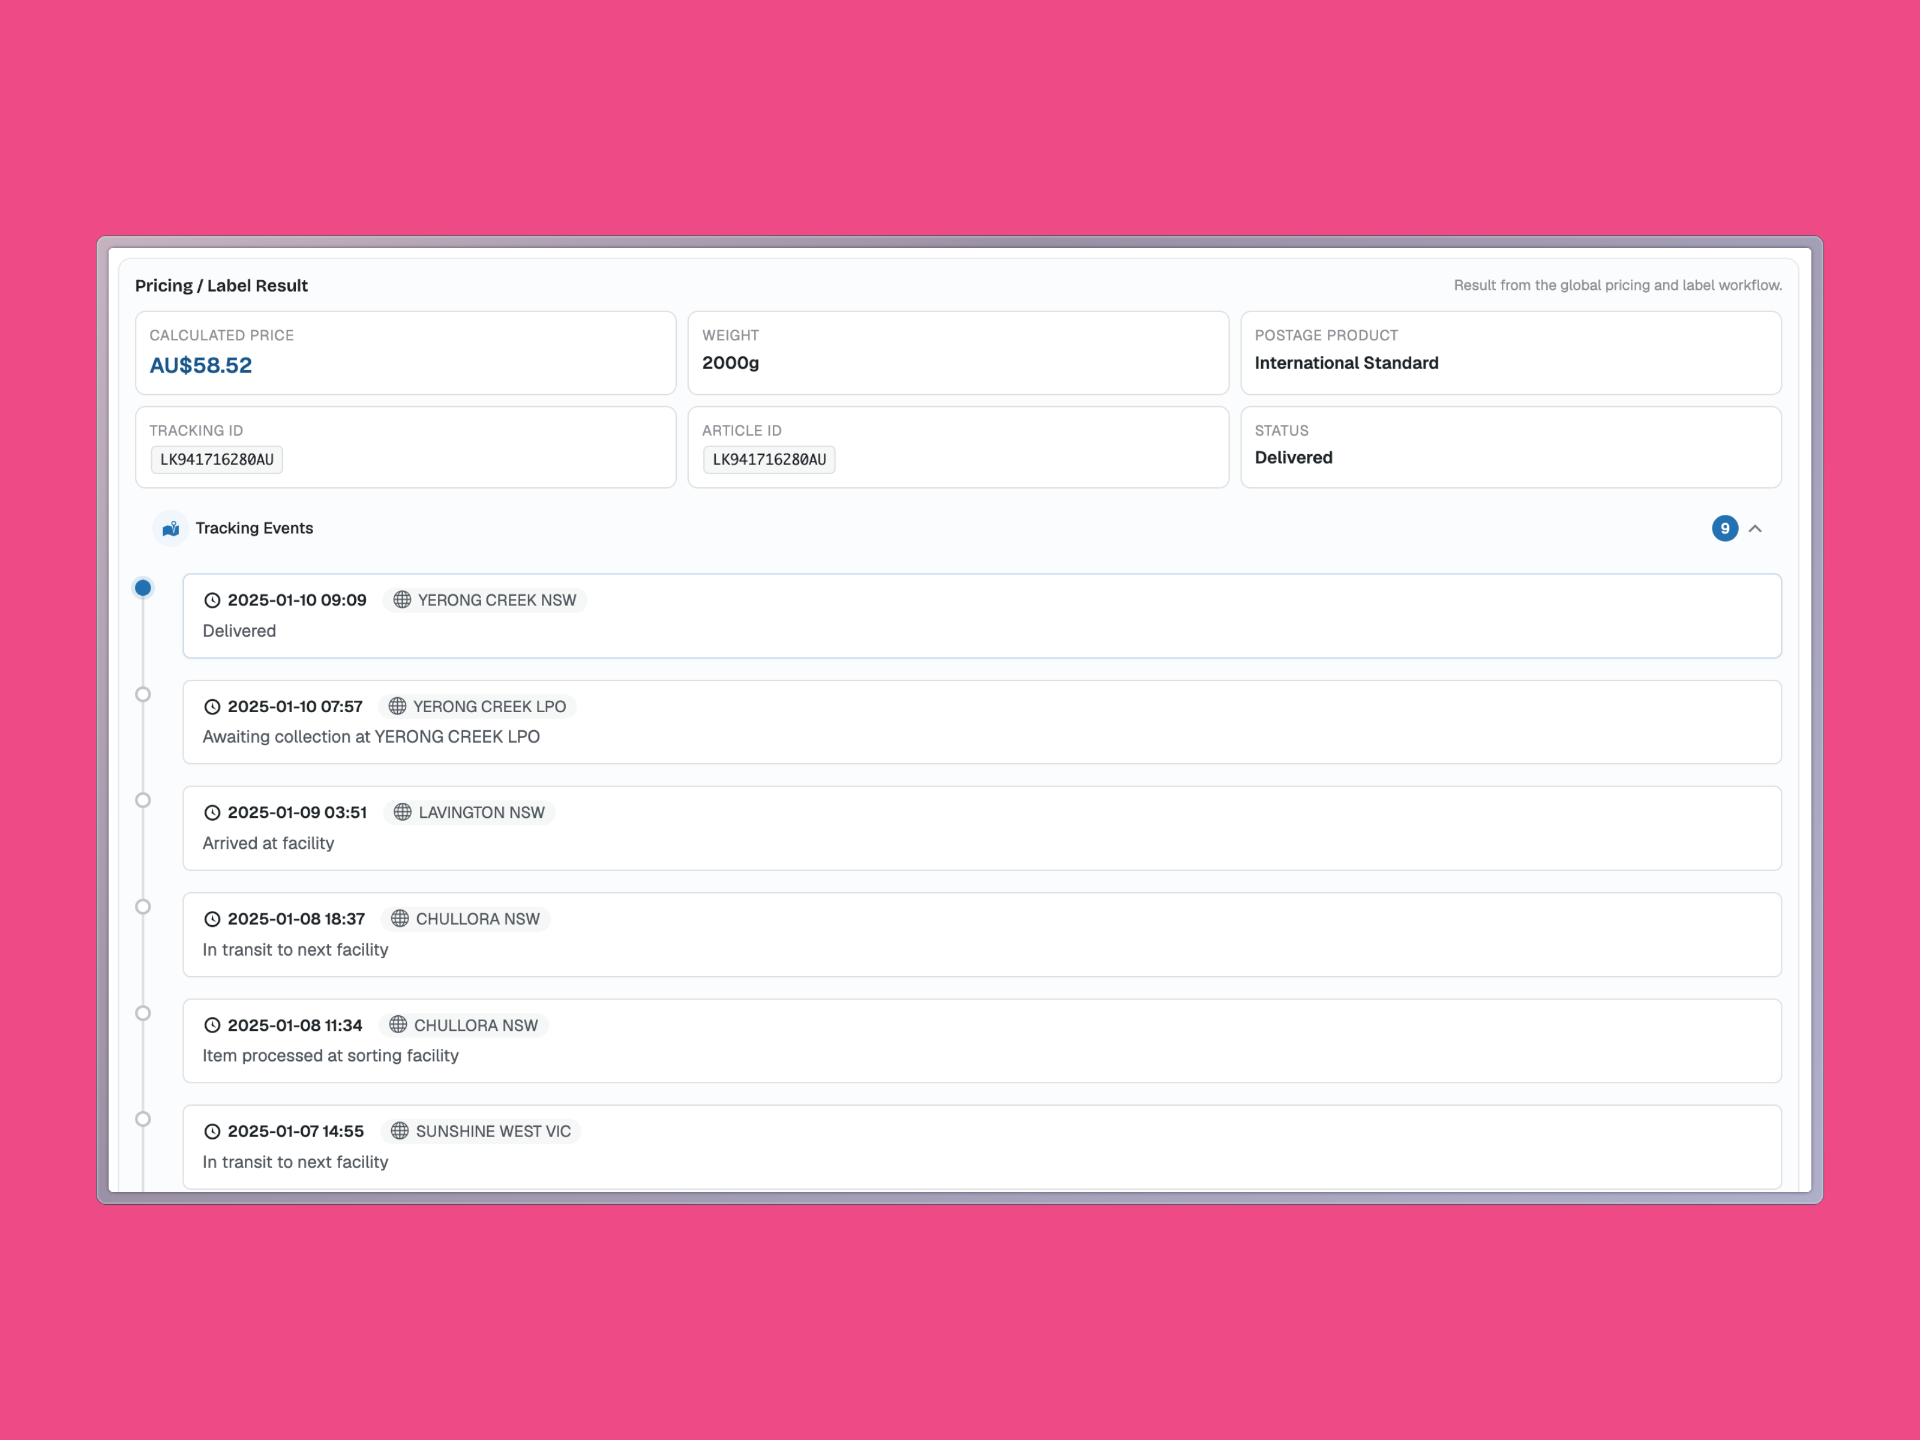1920x1440 pixels.
Task: Click the Delivered value in the Status card
Action: pos(1293,458)
